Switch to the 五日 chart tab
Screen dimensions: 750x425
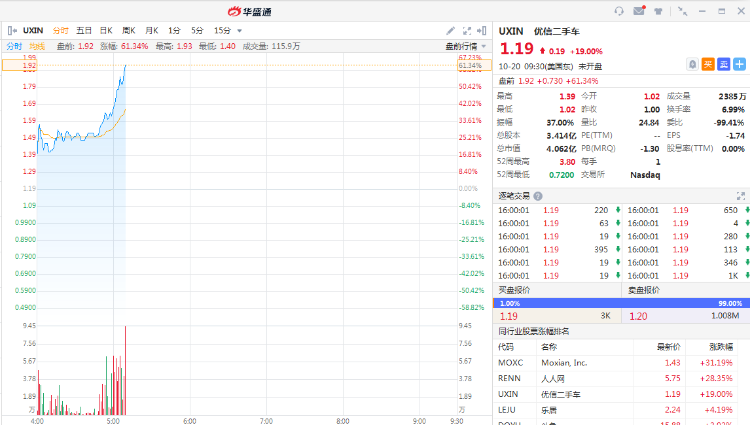[84, 31]
